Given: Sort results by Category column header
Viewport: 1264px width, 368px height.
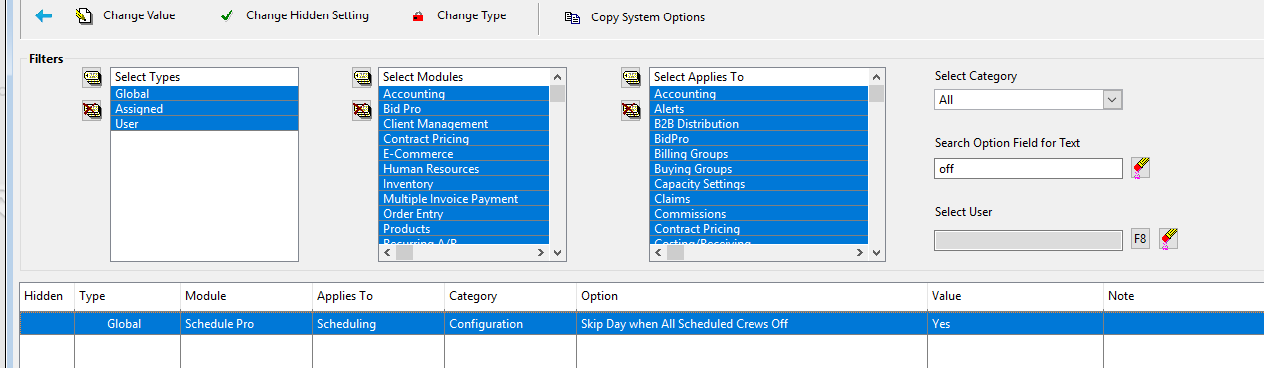Looking at the screenshot, I should [510, 297].
